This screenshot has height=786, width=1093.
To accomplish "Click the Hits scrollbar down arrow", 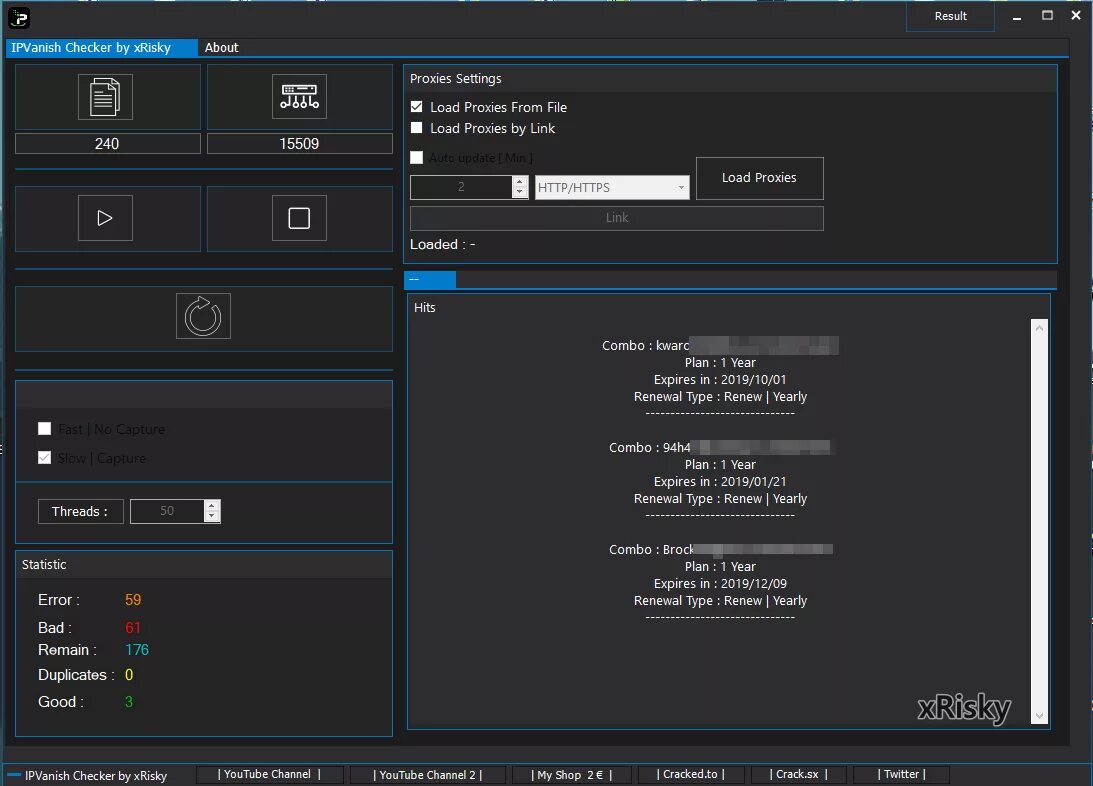I will point(1039,716).
